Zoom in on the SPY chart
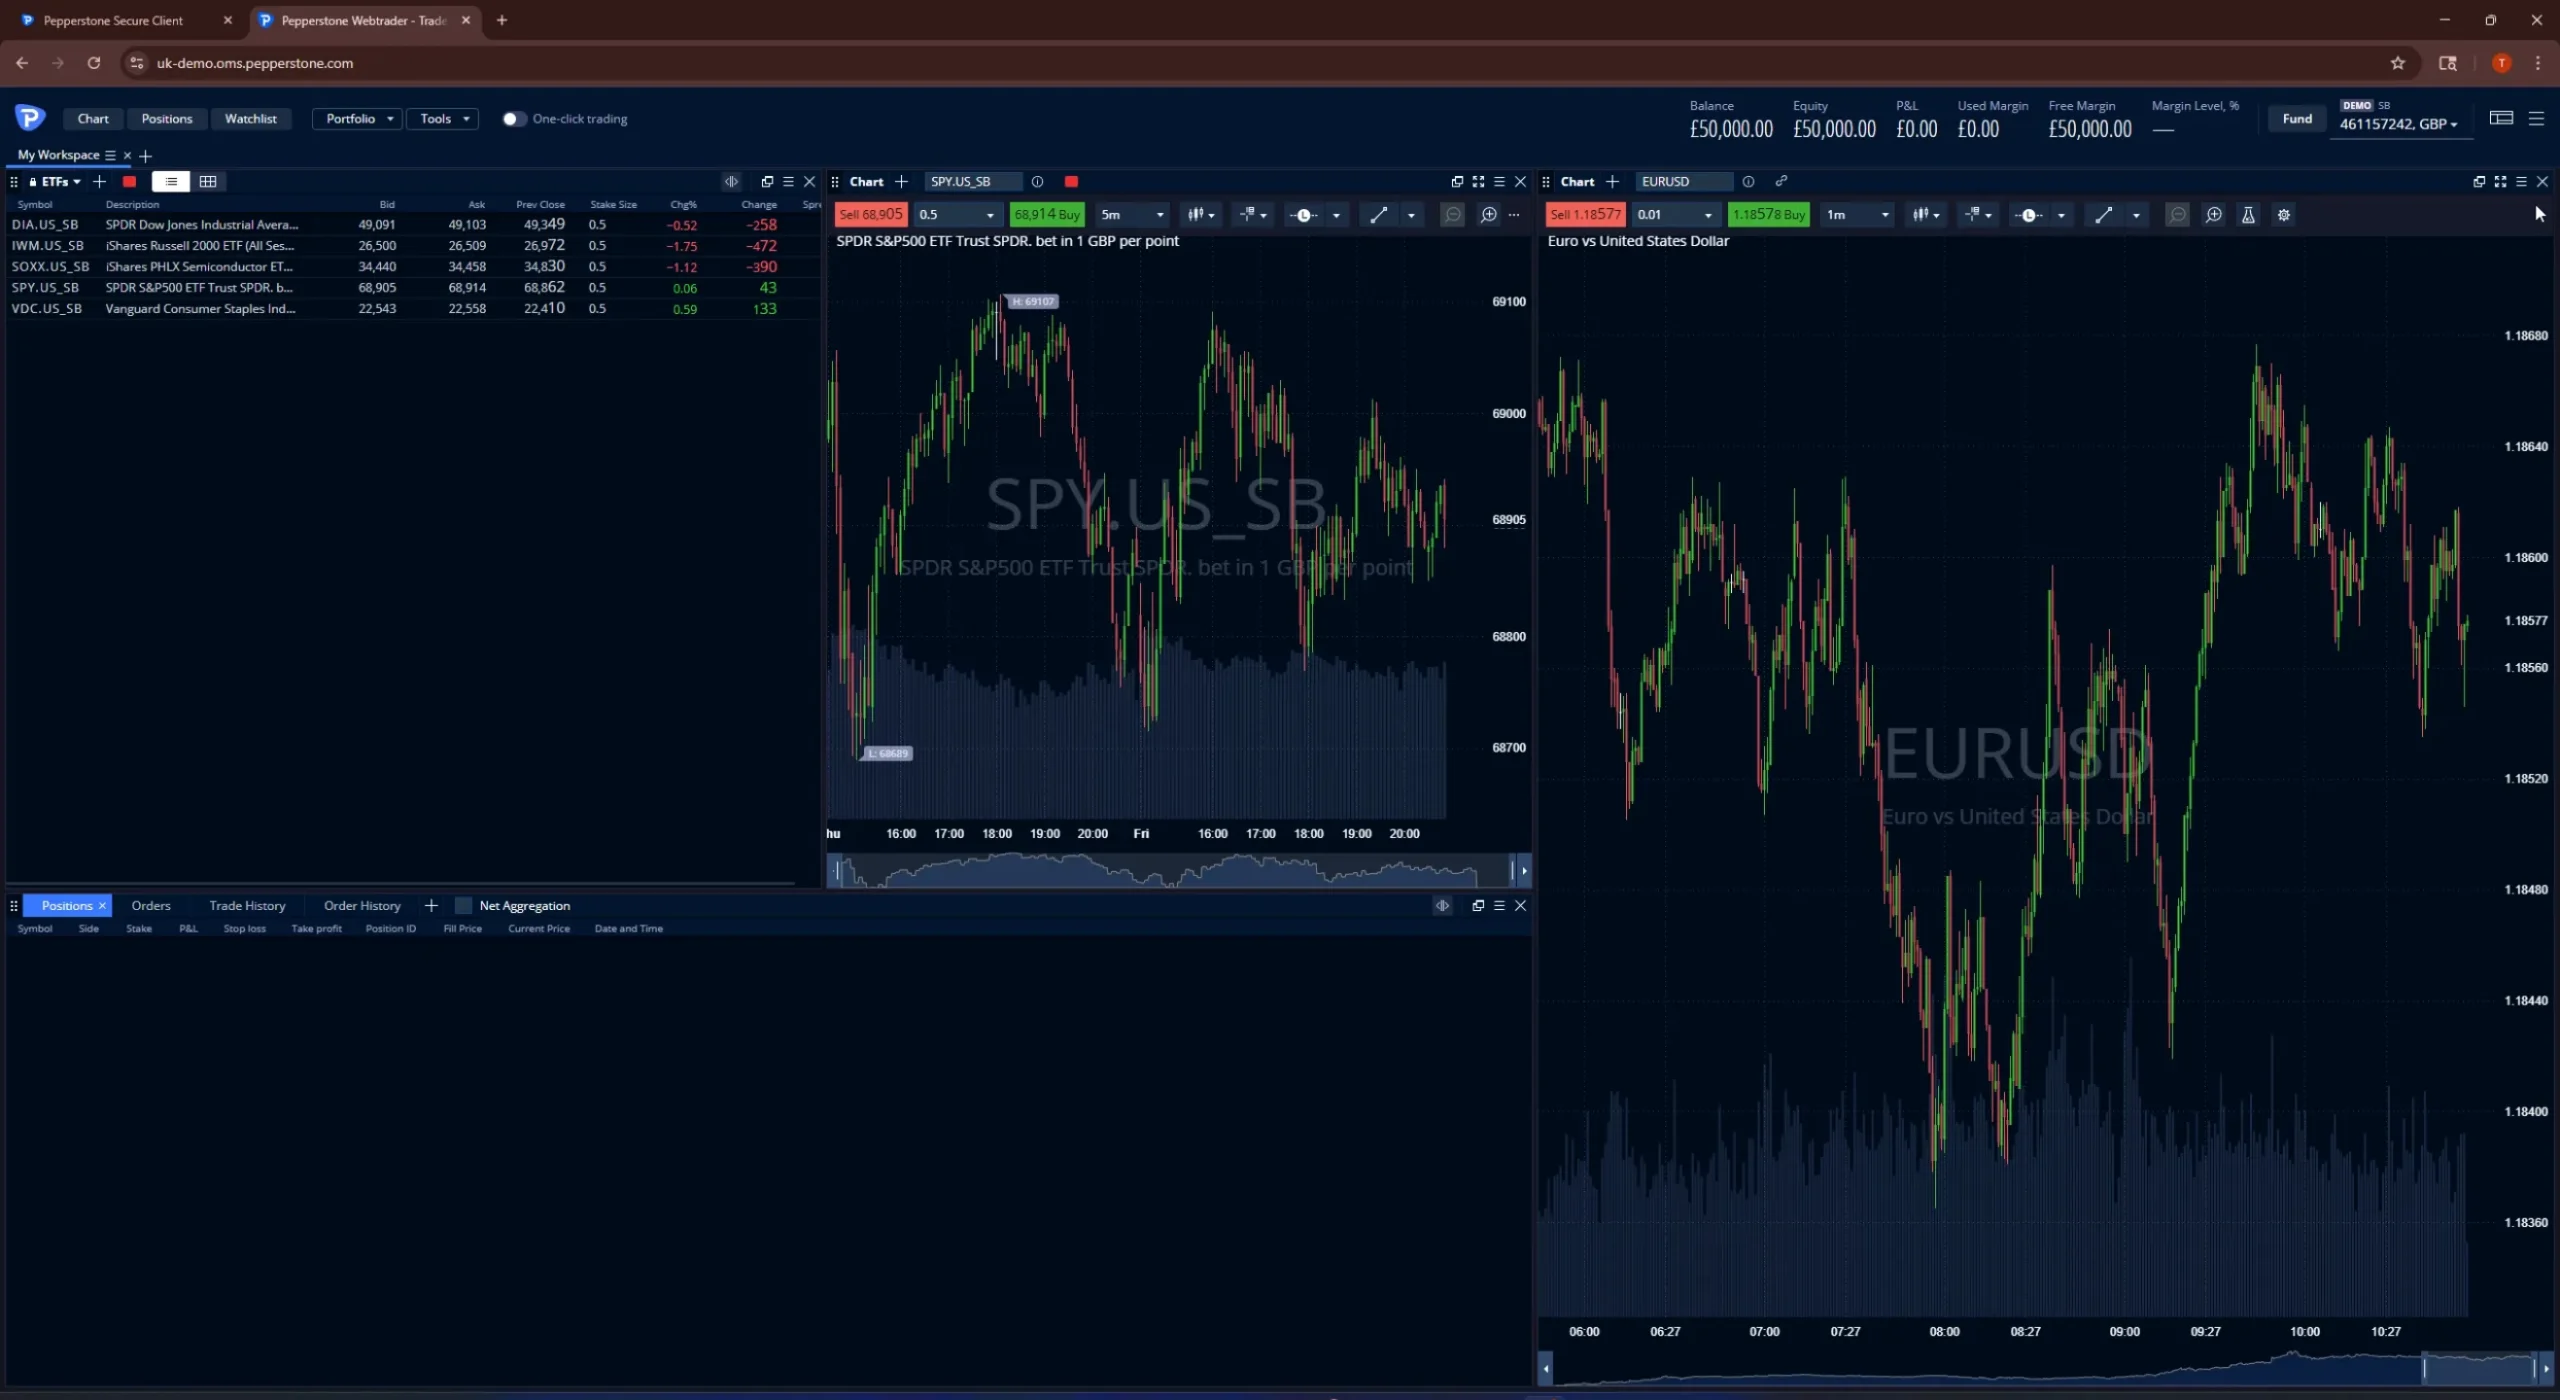 tap(1489, 215)
